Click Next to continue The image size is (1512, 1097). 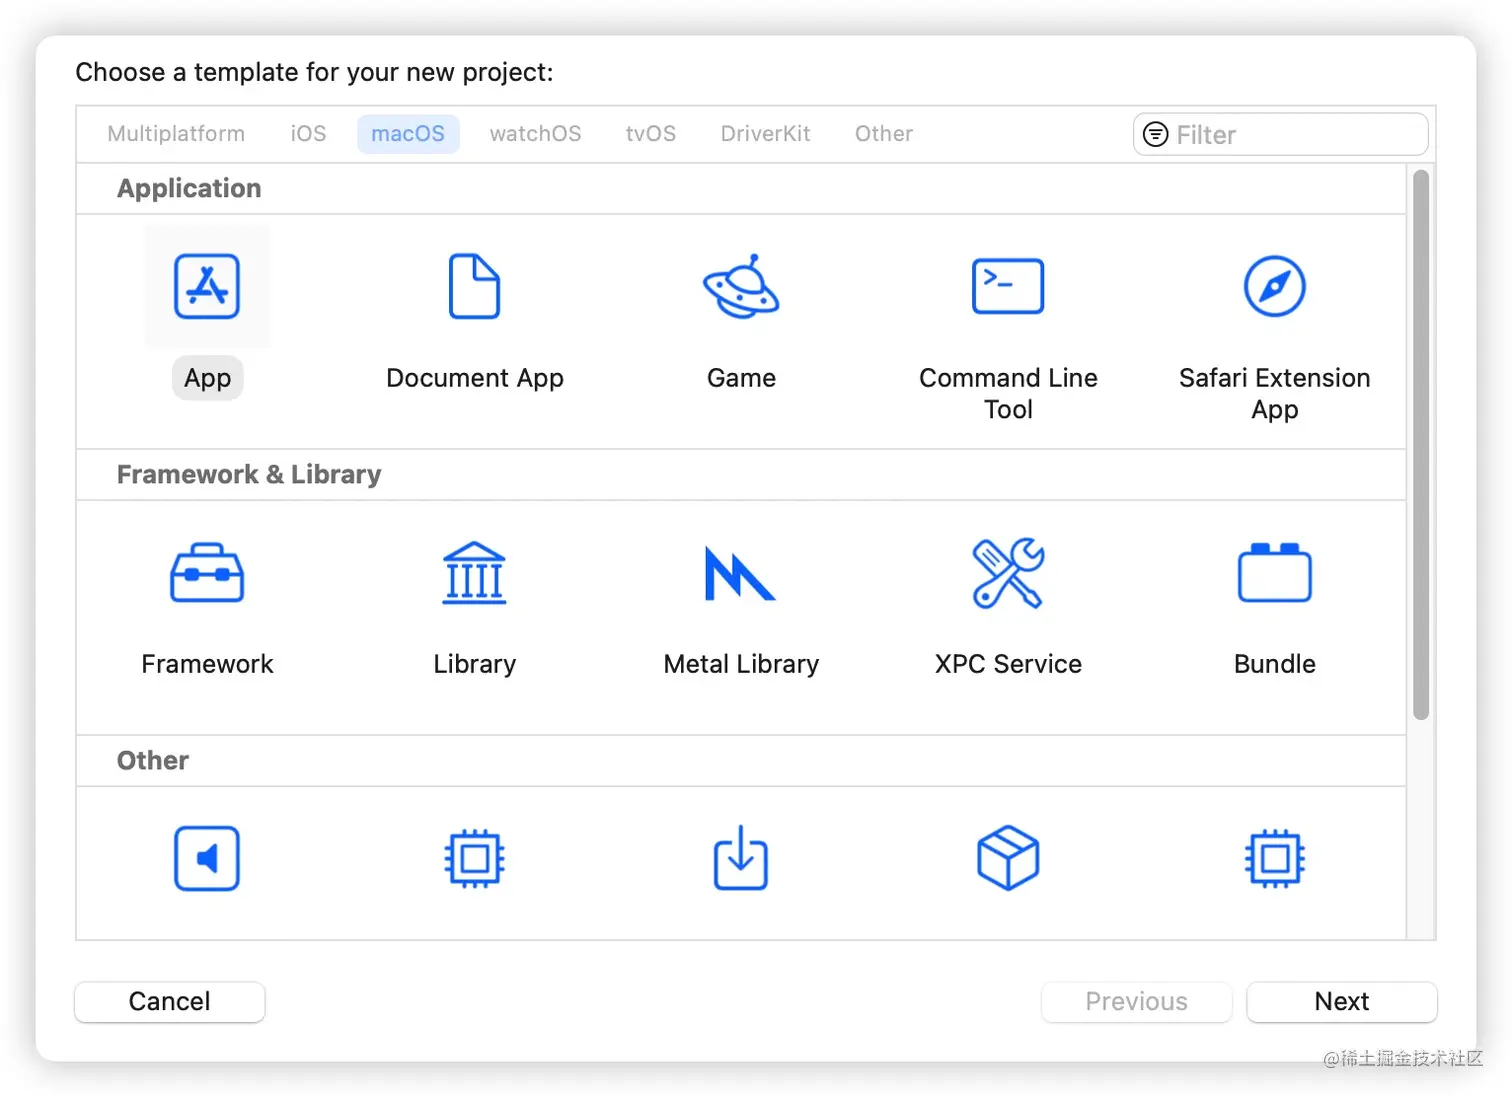coord(1341,1001)
